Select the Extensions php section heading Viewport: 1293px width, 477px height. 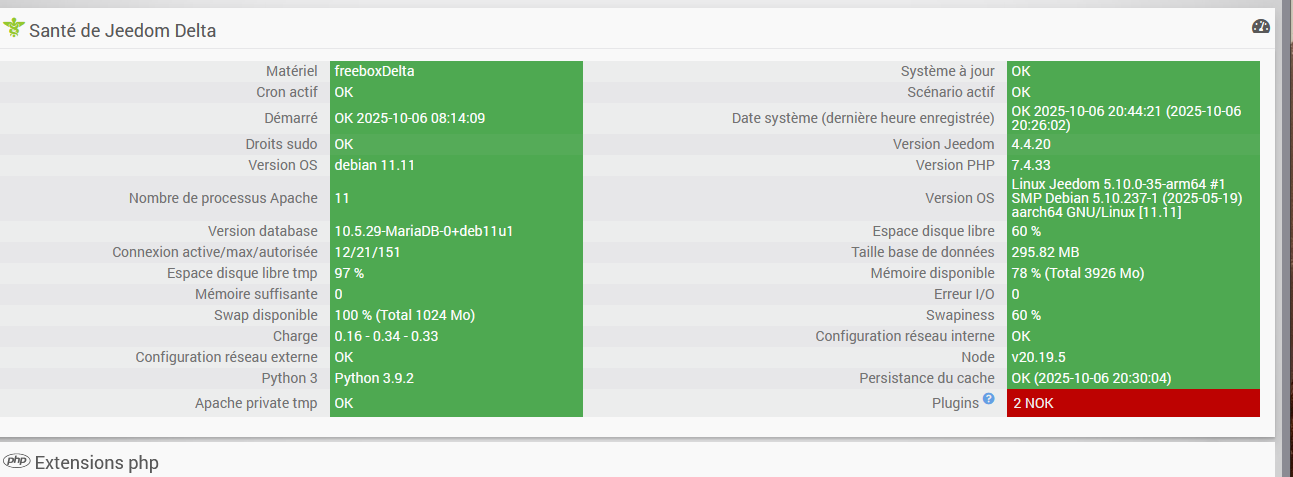[96, 463]
